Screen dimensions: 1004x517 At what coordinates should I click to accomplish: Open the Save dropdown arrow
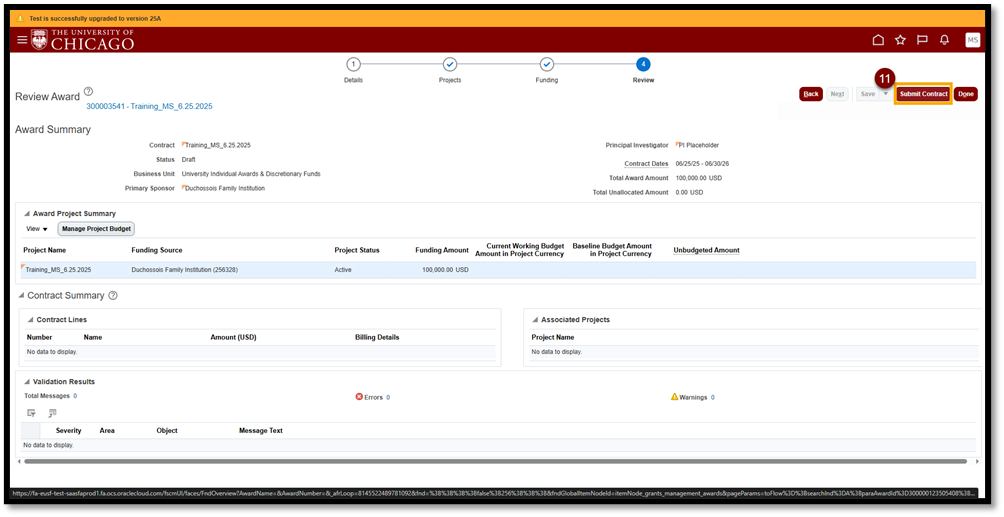[885, 94]
